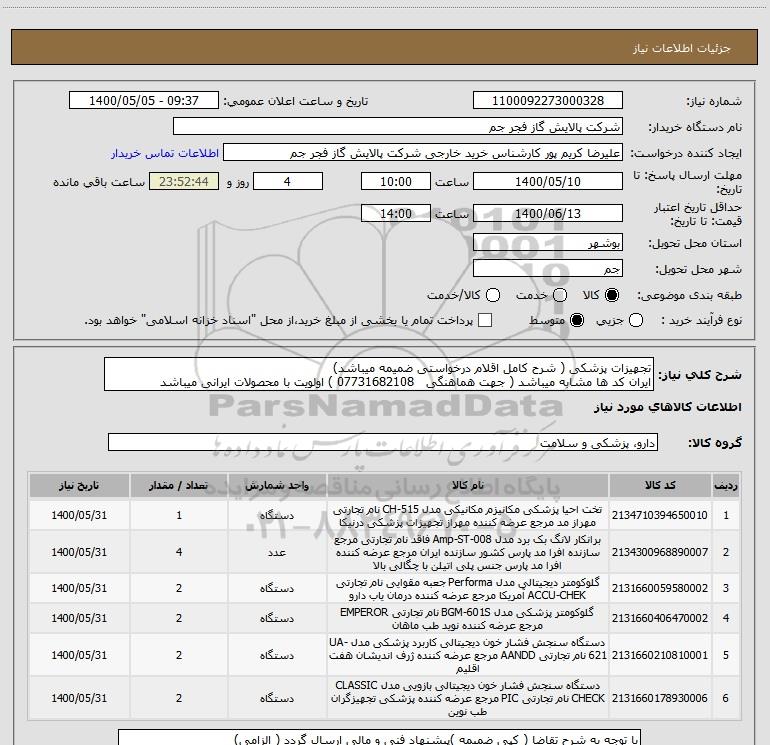Click the buyer name field شرکت پالایش گاز فجر جم

(x=398, y=127)
